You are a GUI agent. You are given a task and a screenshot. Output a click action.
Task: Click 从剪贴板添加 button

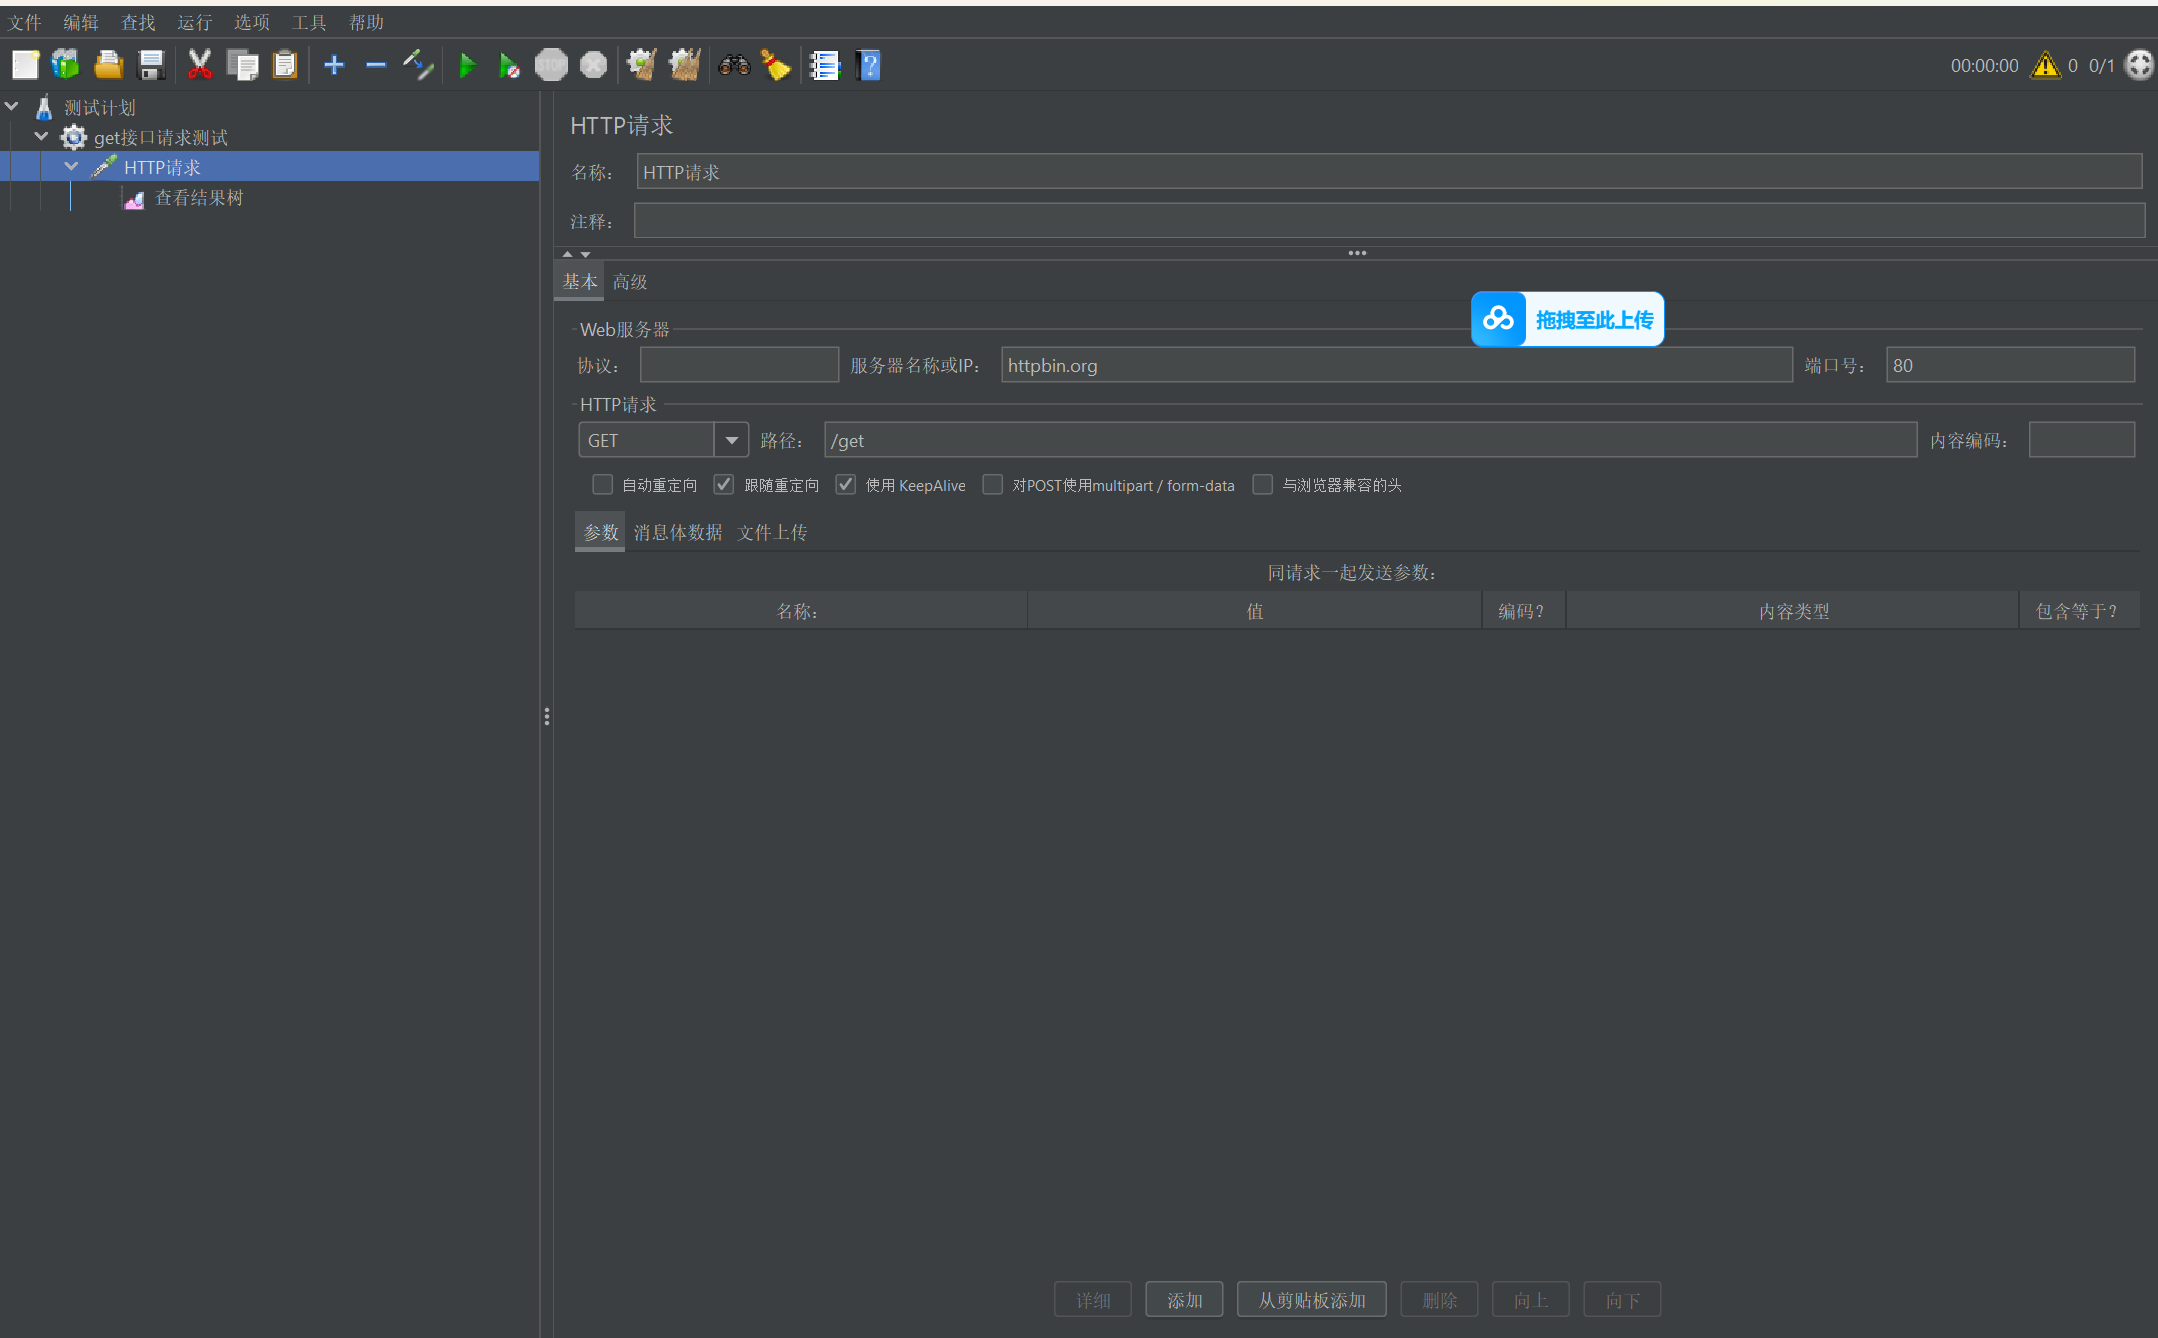pos(1311,1299)
